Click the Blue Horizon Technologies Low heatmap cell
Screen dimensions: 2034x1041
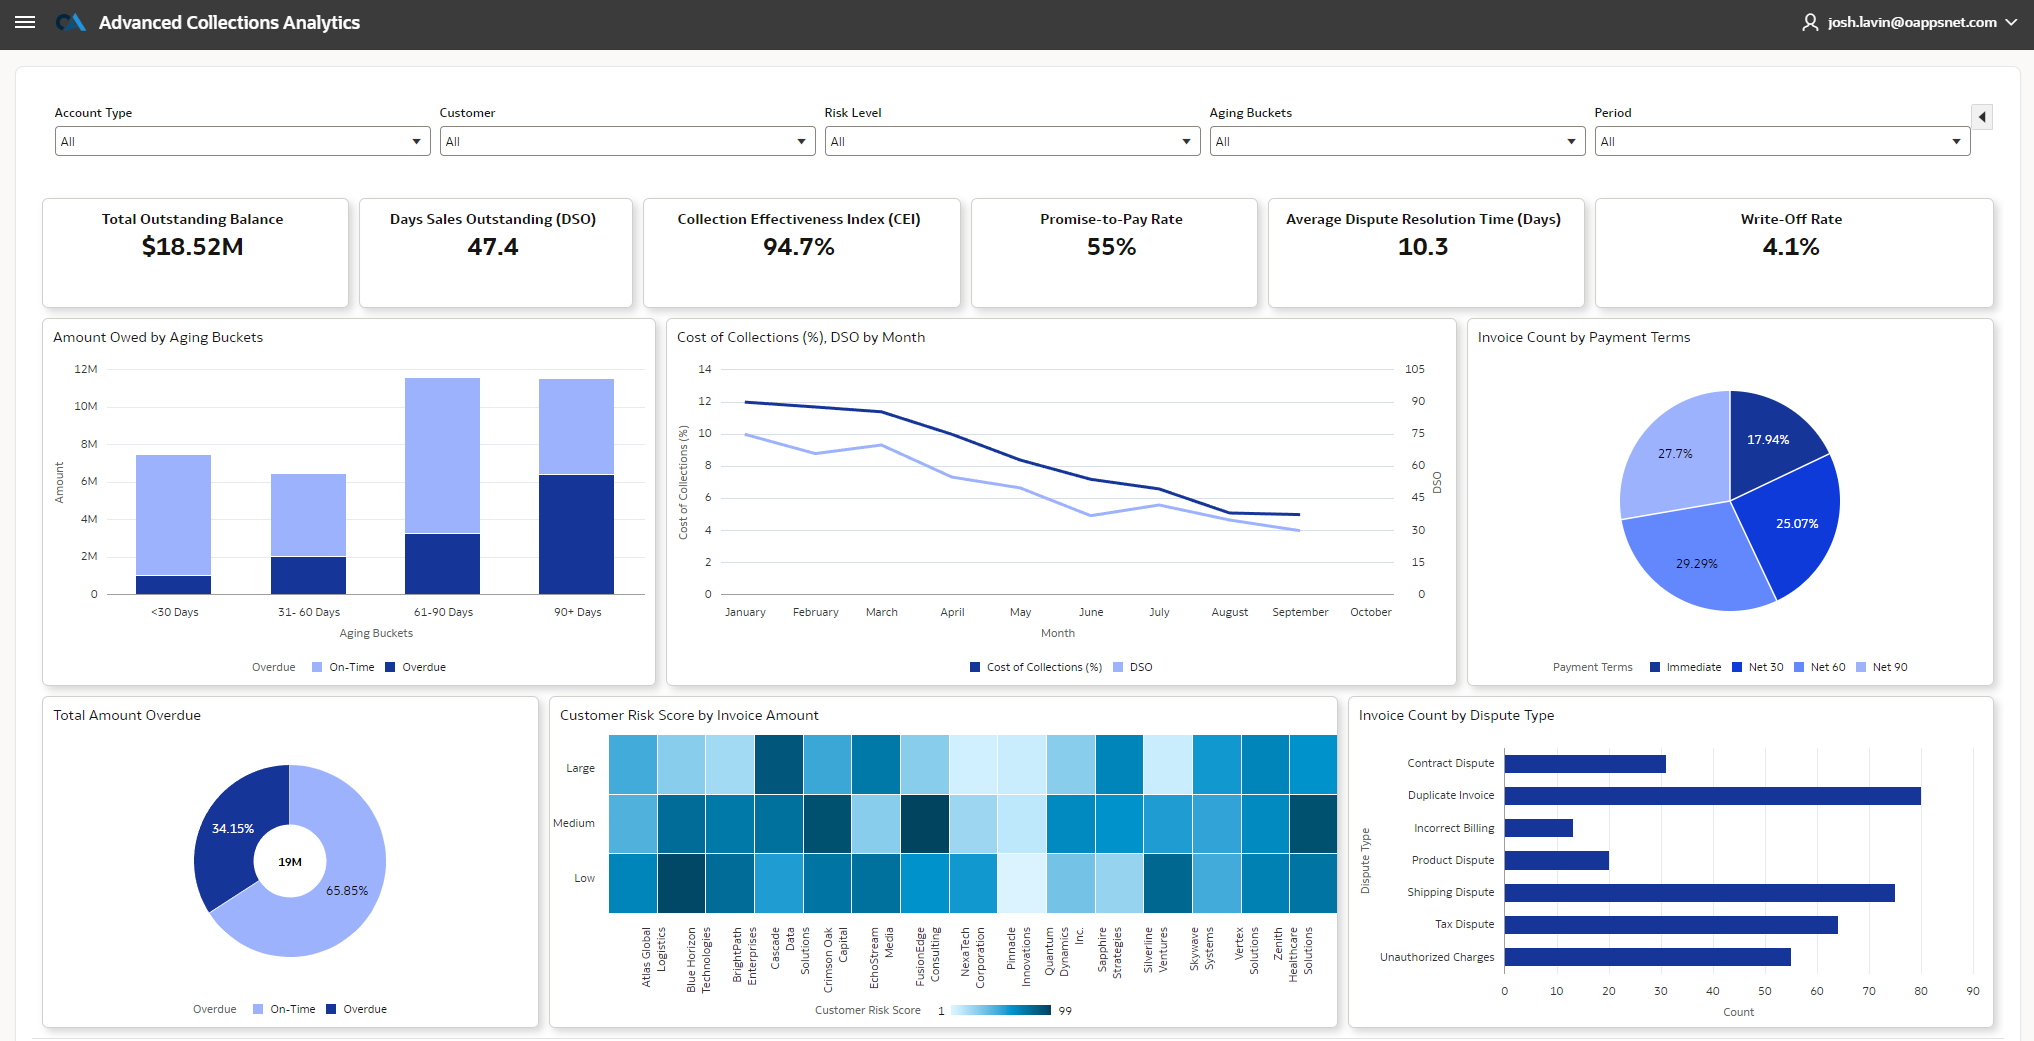(682, 883)
